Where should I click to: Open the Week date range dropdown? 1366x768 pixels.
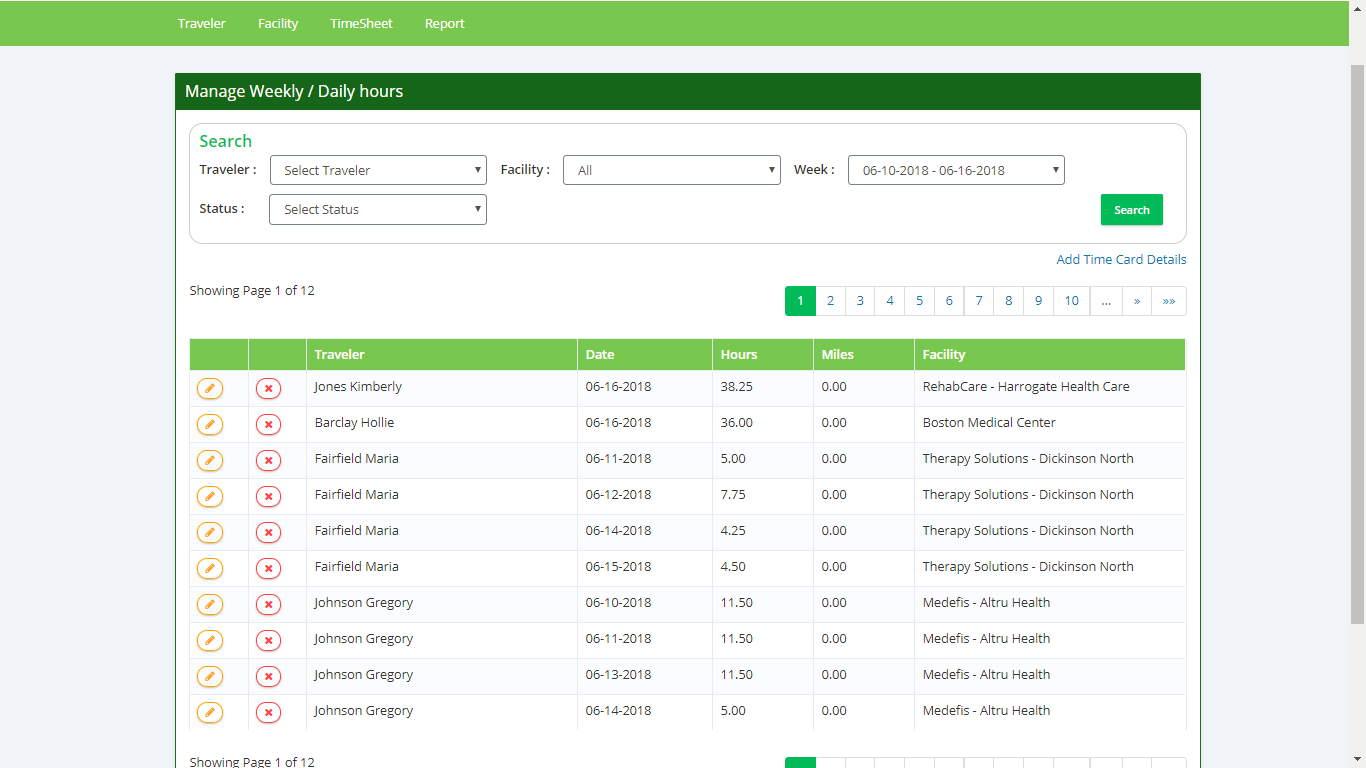956,170
